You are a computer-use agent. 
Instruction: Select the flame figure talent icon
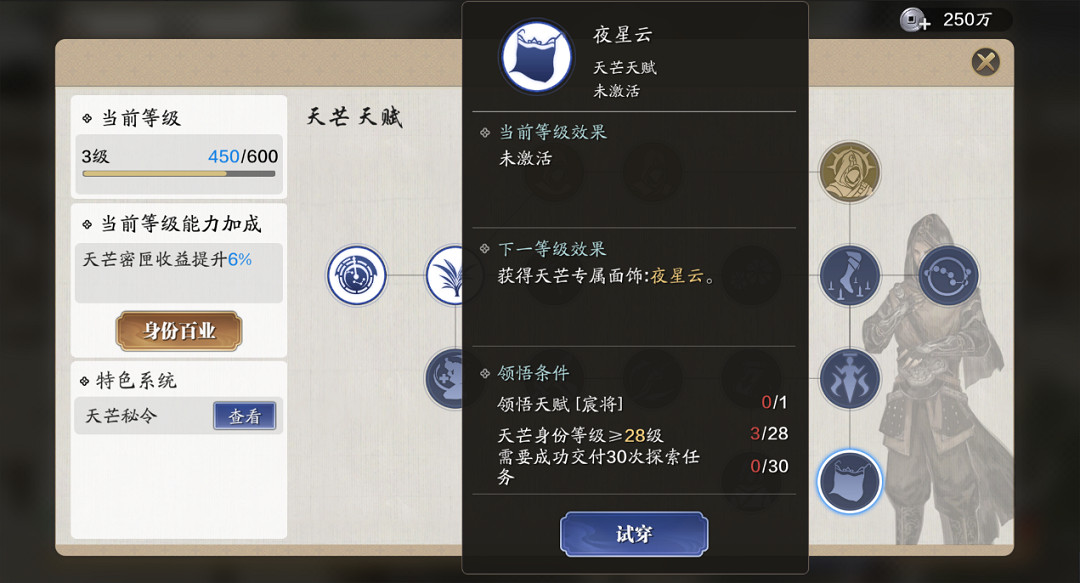click(x=849, y=379)
